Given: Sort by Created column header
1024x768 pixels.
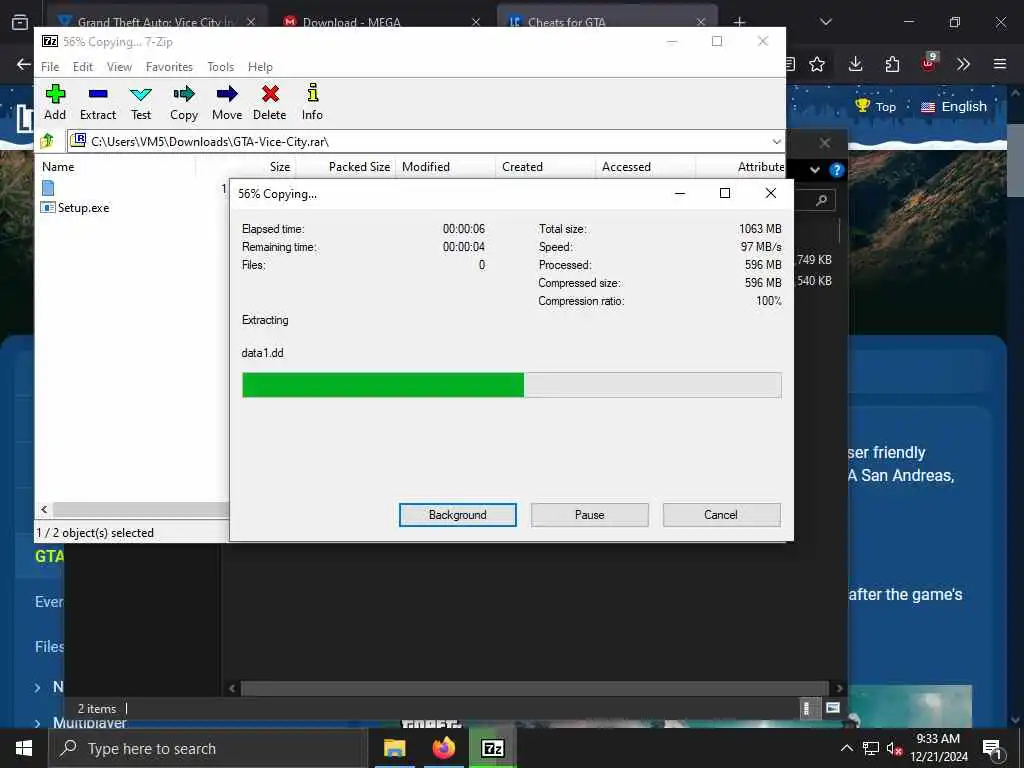Looking at the screenshot, I should [x=545, y=167].
